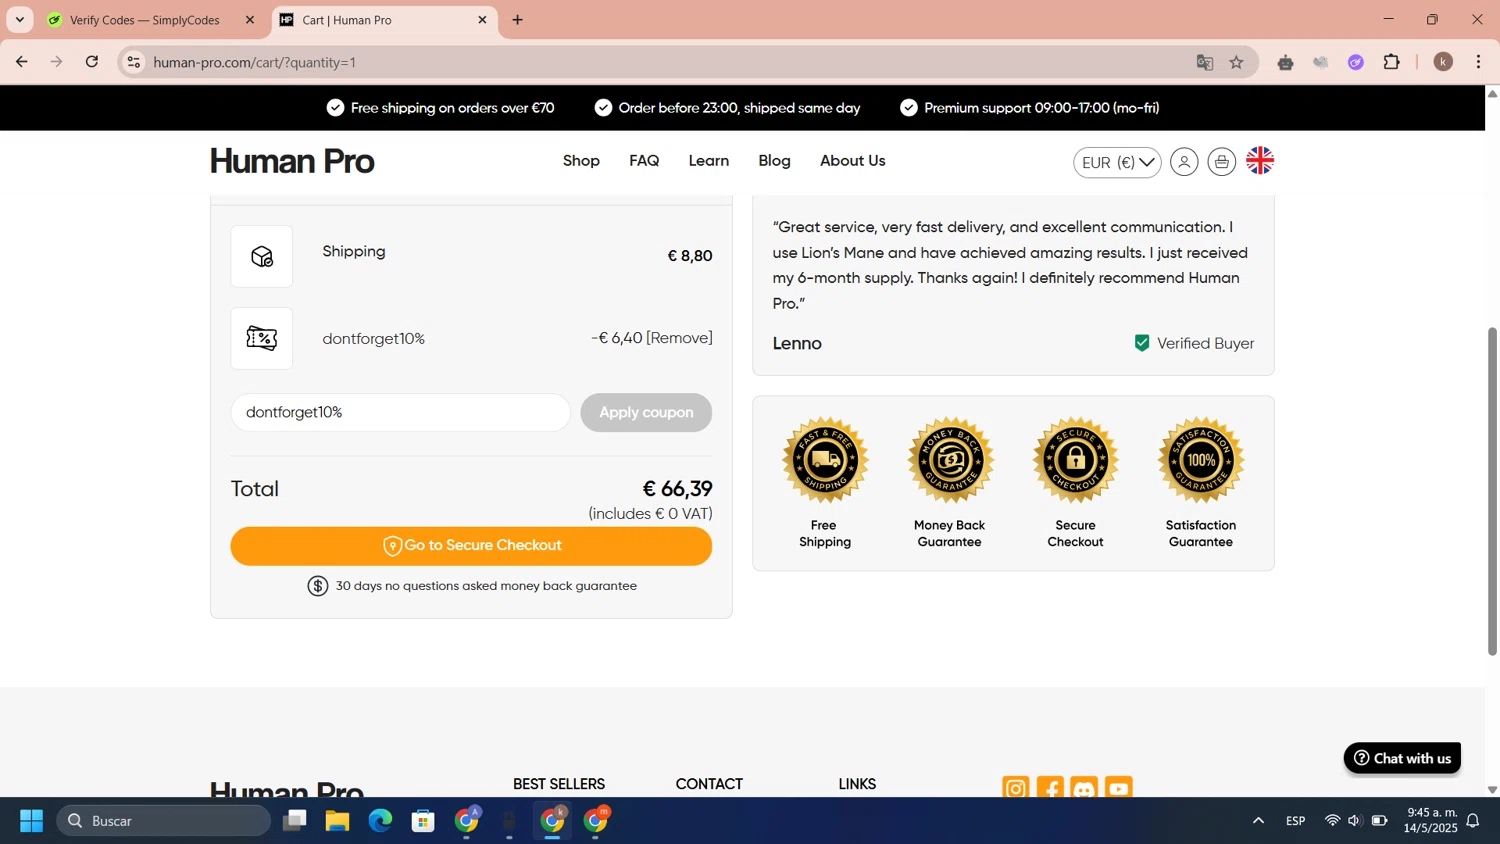
Task: Open the Chat with us widget
Action: point(1402,758)
